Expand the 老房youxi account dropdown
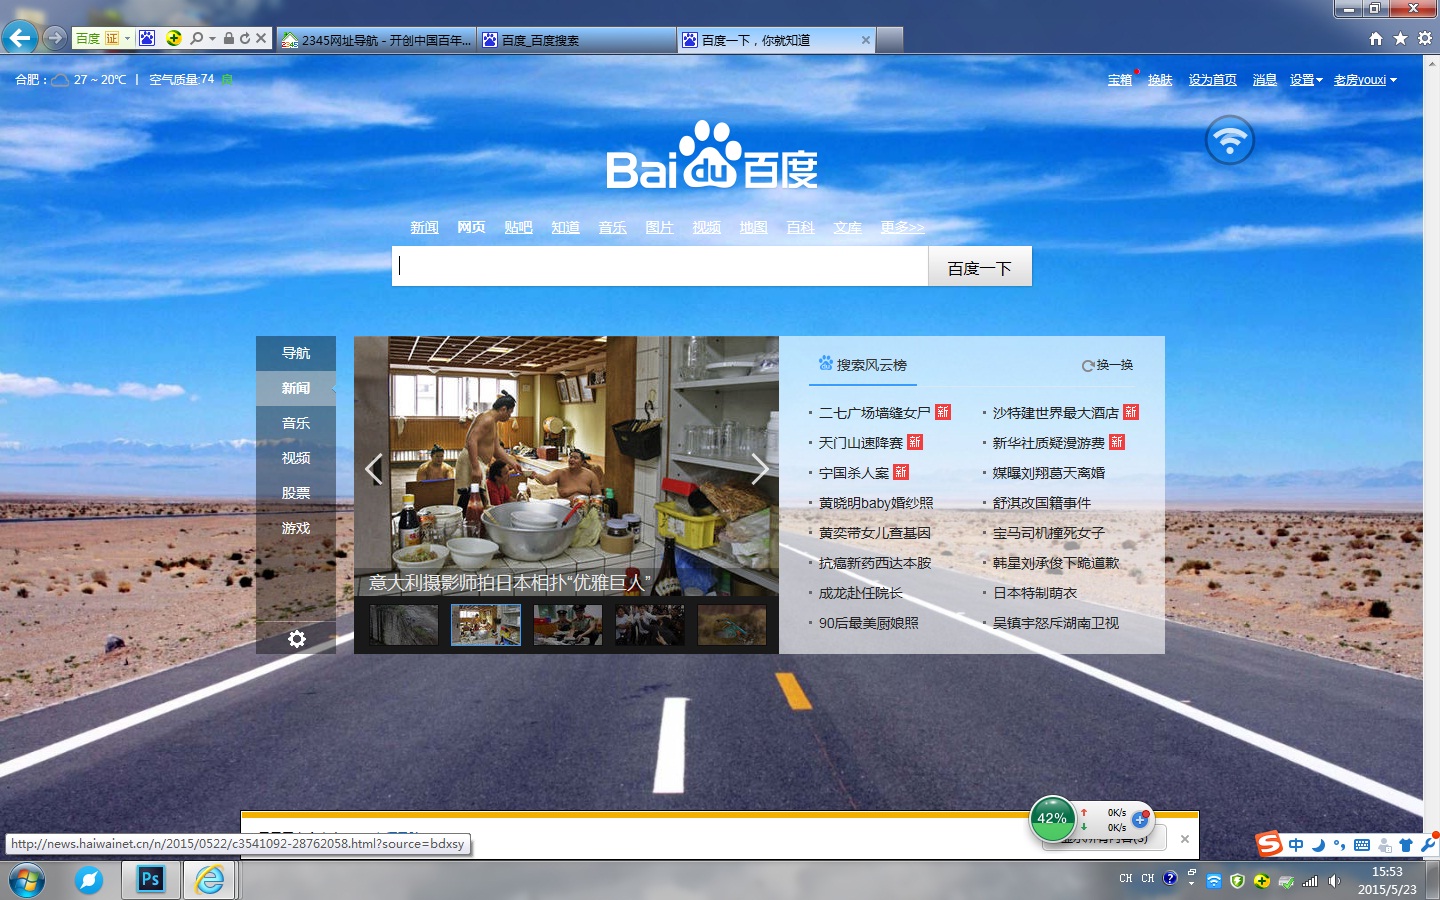Viewport: 1440px width, 900px height. [1365, 80]
